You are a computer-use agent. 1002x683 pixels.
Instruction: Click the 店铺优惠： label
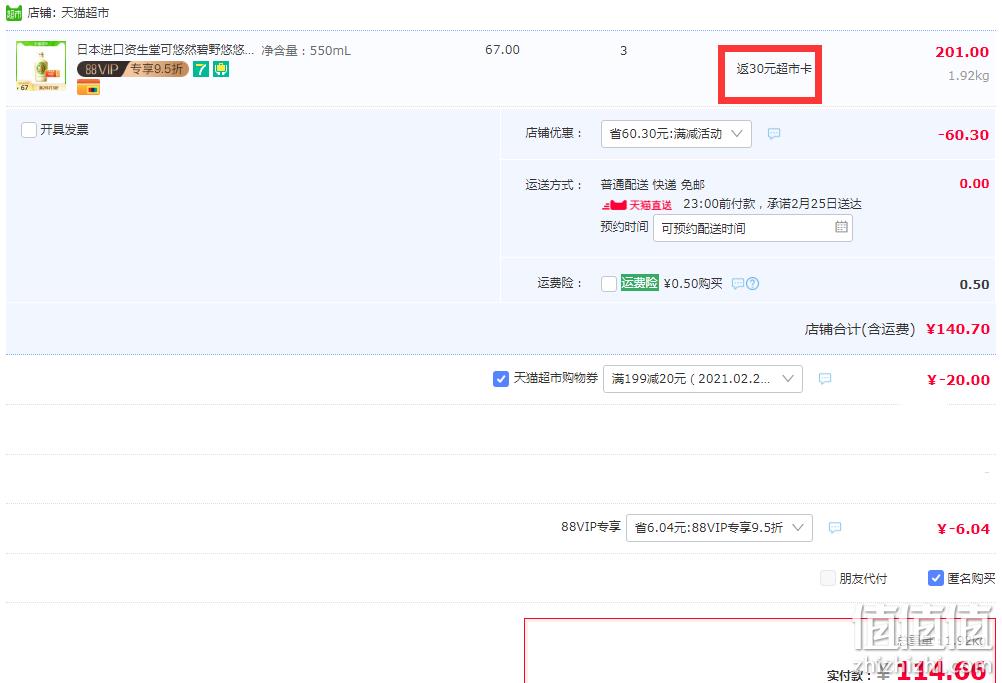(x=554, y=133)
